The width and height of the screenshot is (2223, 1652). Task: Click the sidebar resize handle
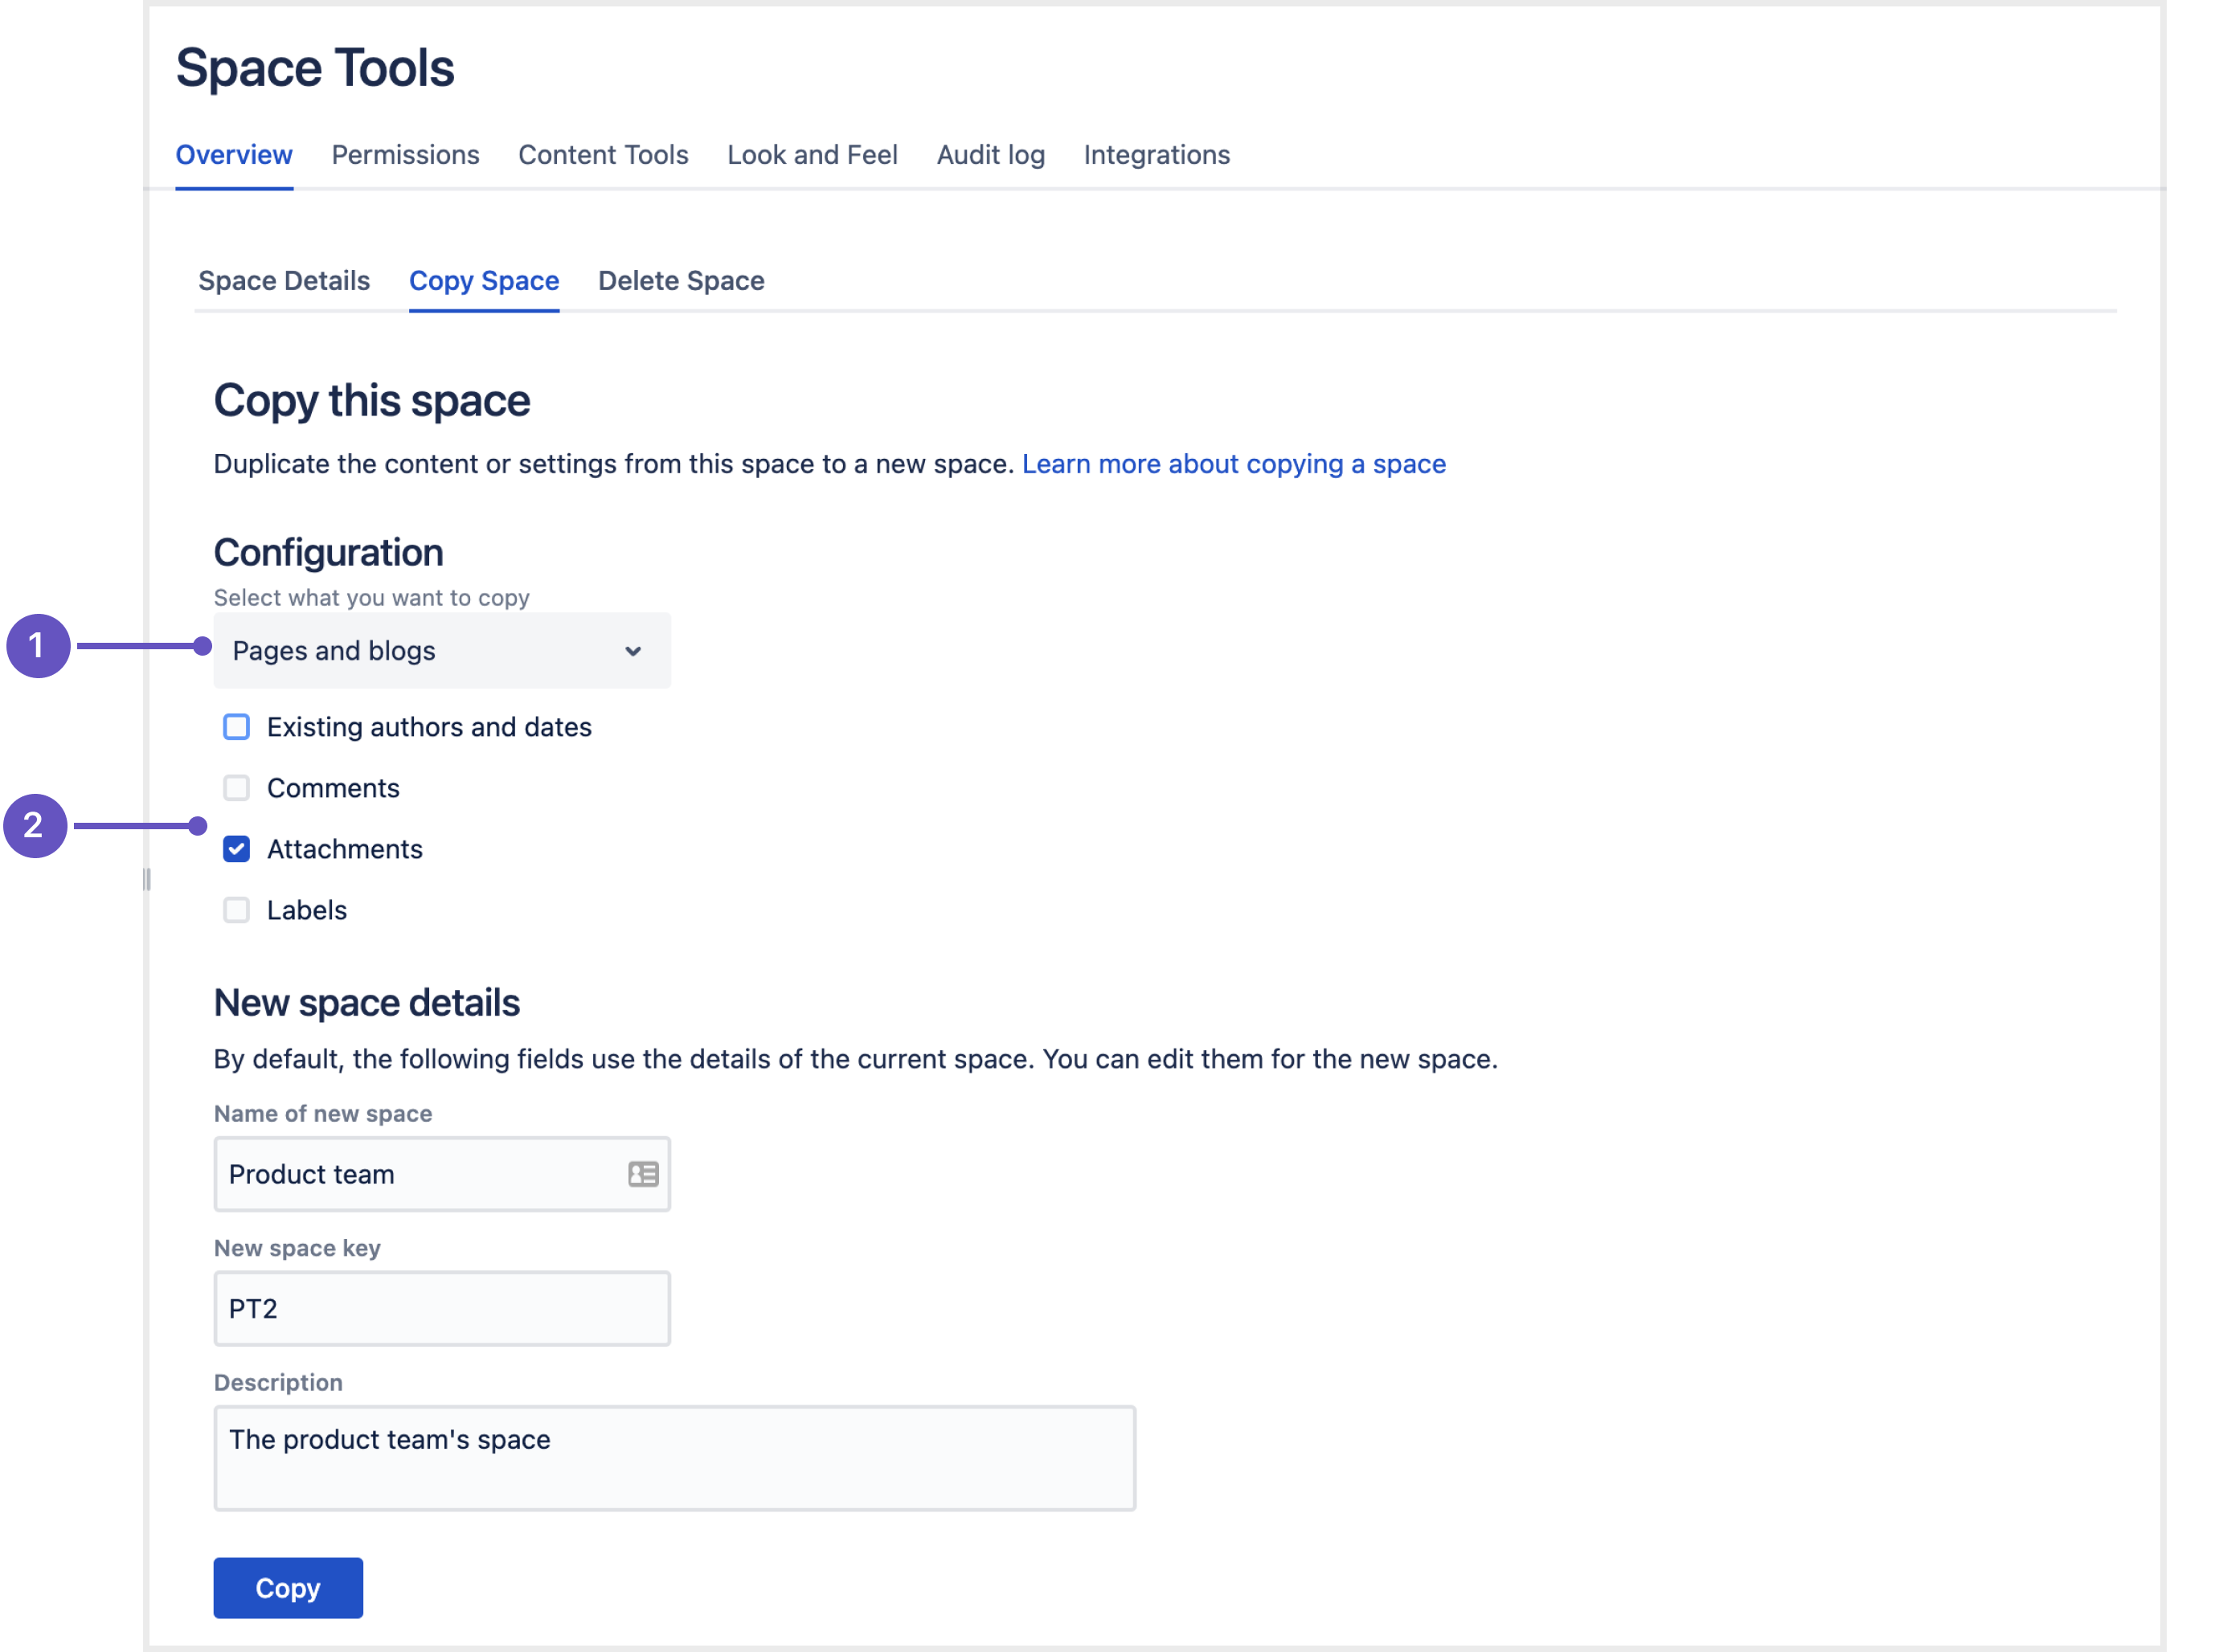[147, 880]
